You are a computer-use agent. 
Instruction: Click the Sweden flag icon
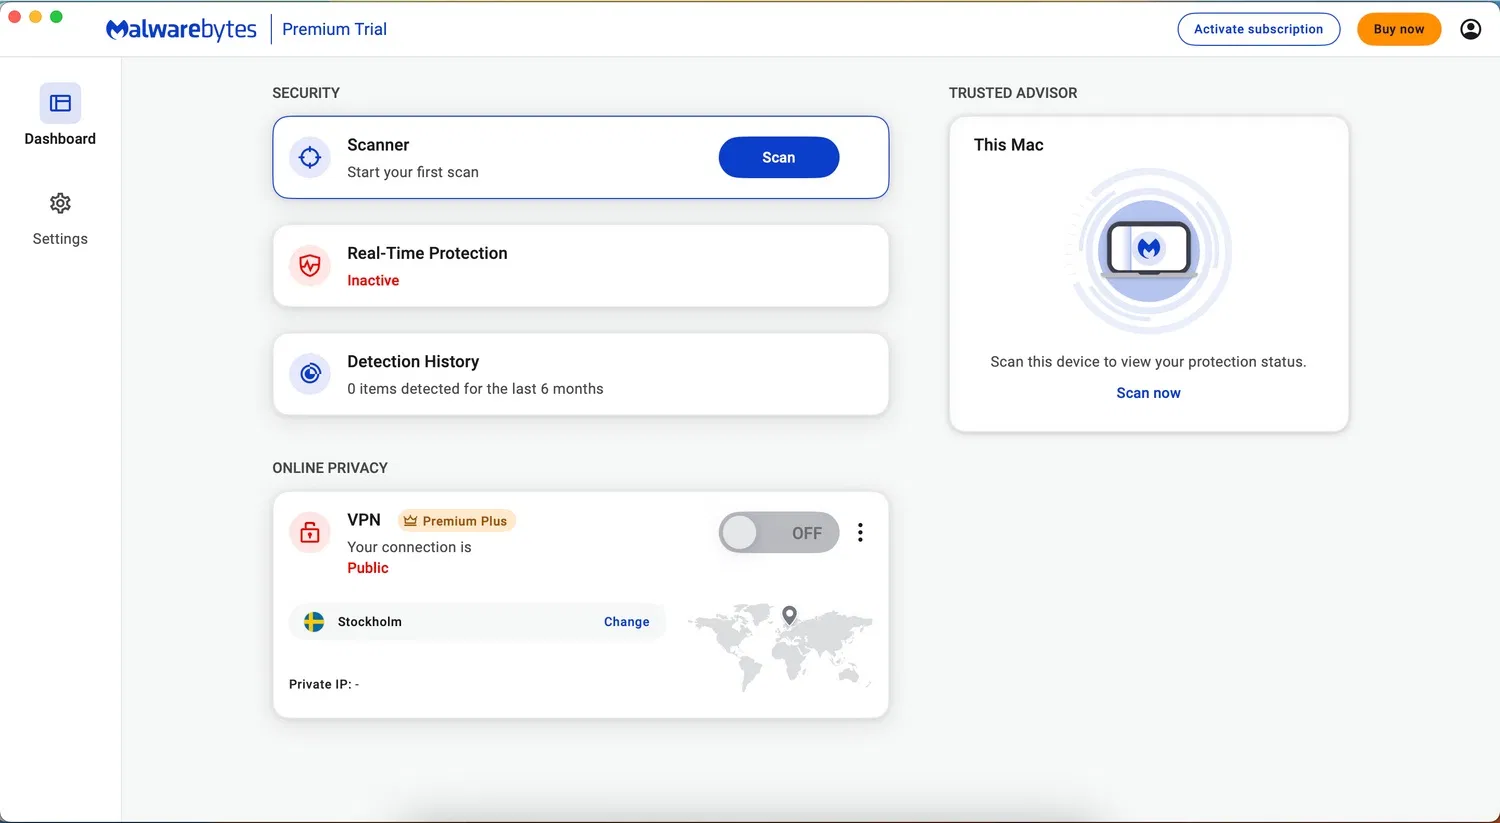[314, 622]
